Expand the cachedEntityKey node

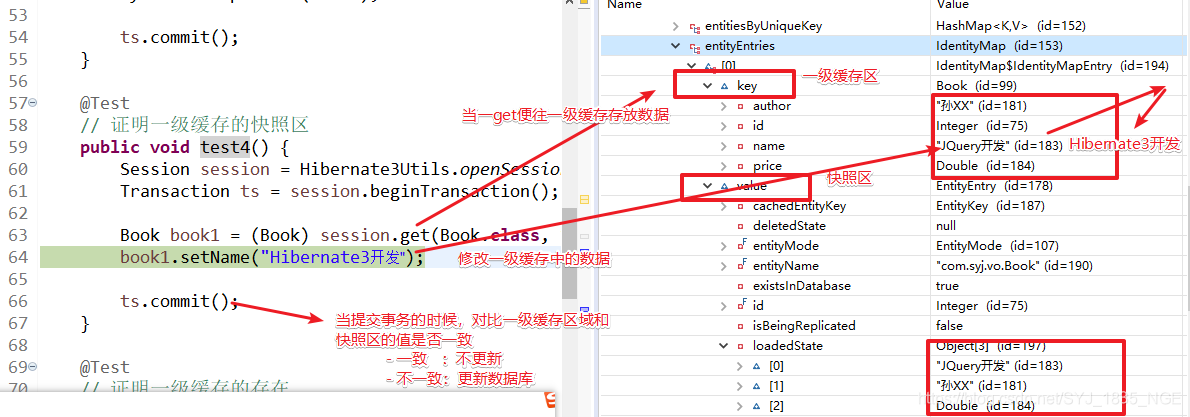click(724, 206)
